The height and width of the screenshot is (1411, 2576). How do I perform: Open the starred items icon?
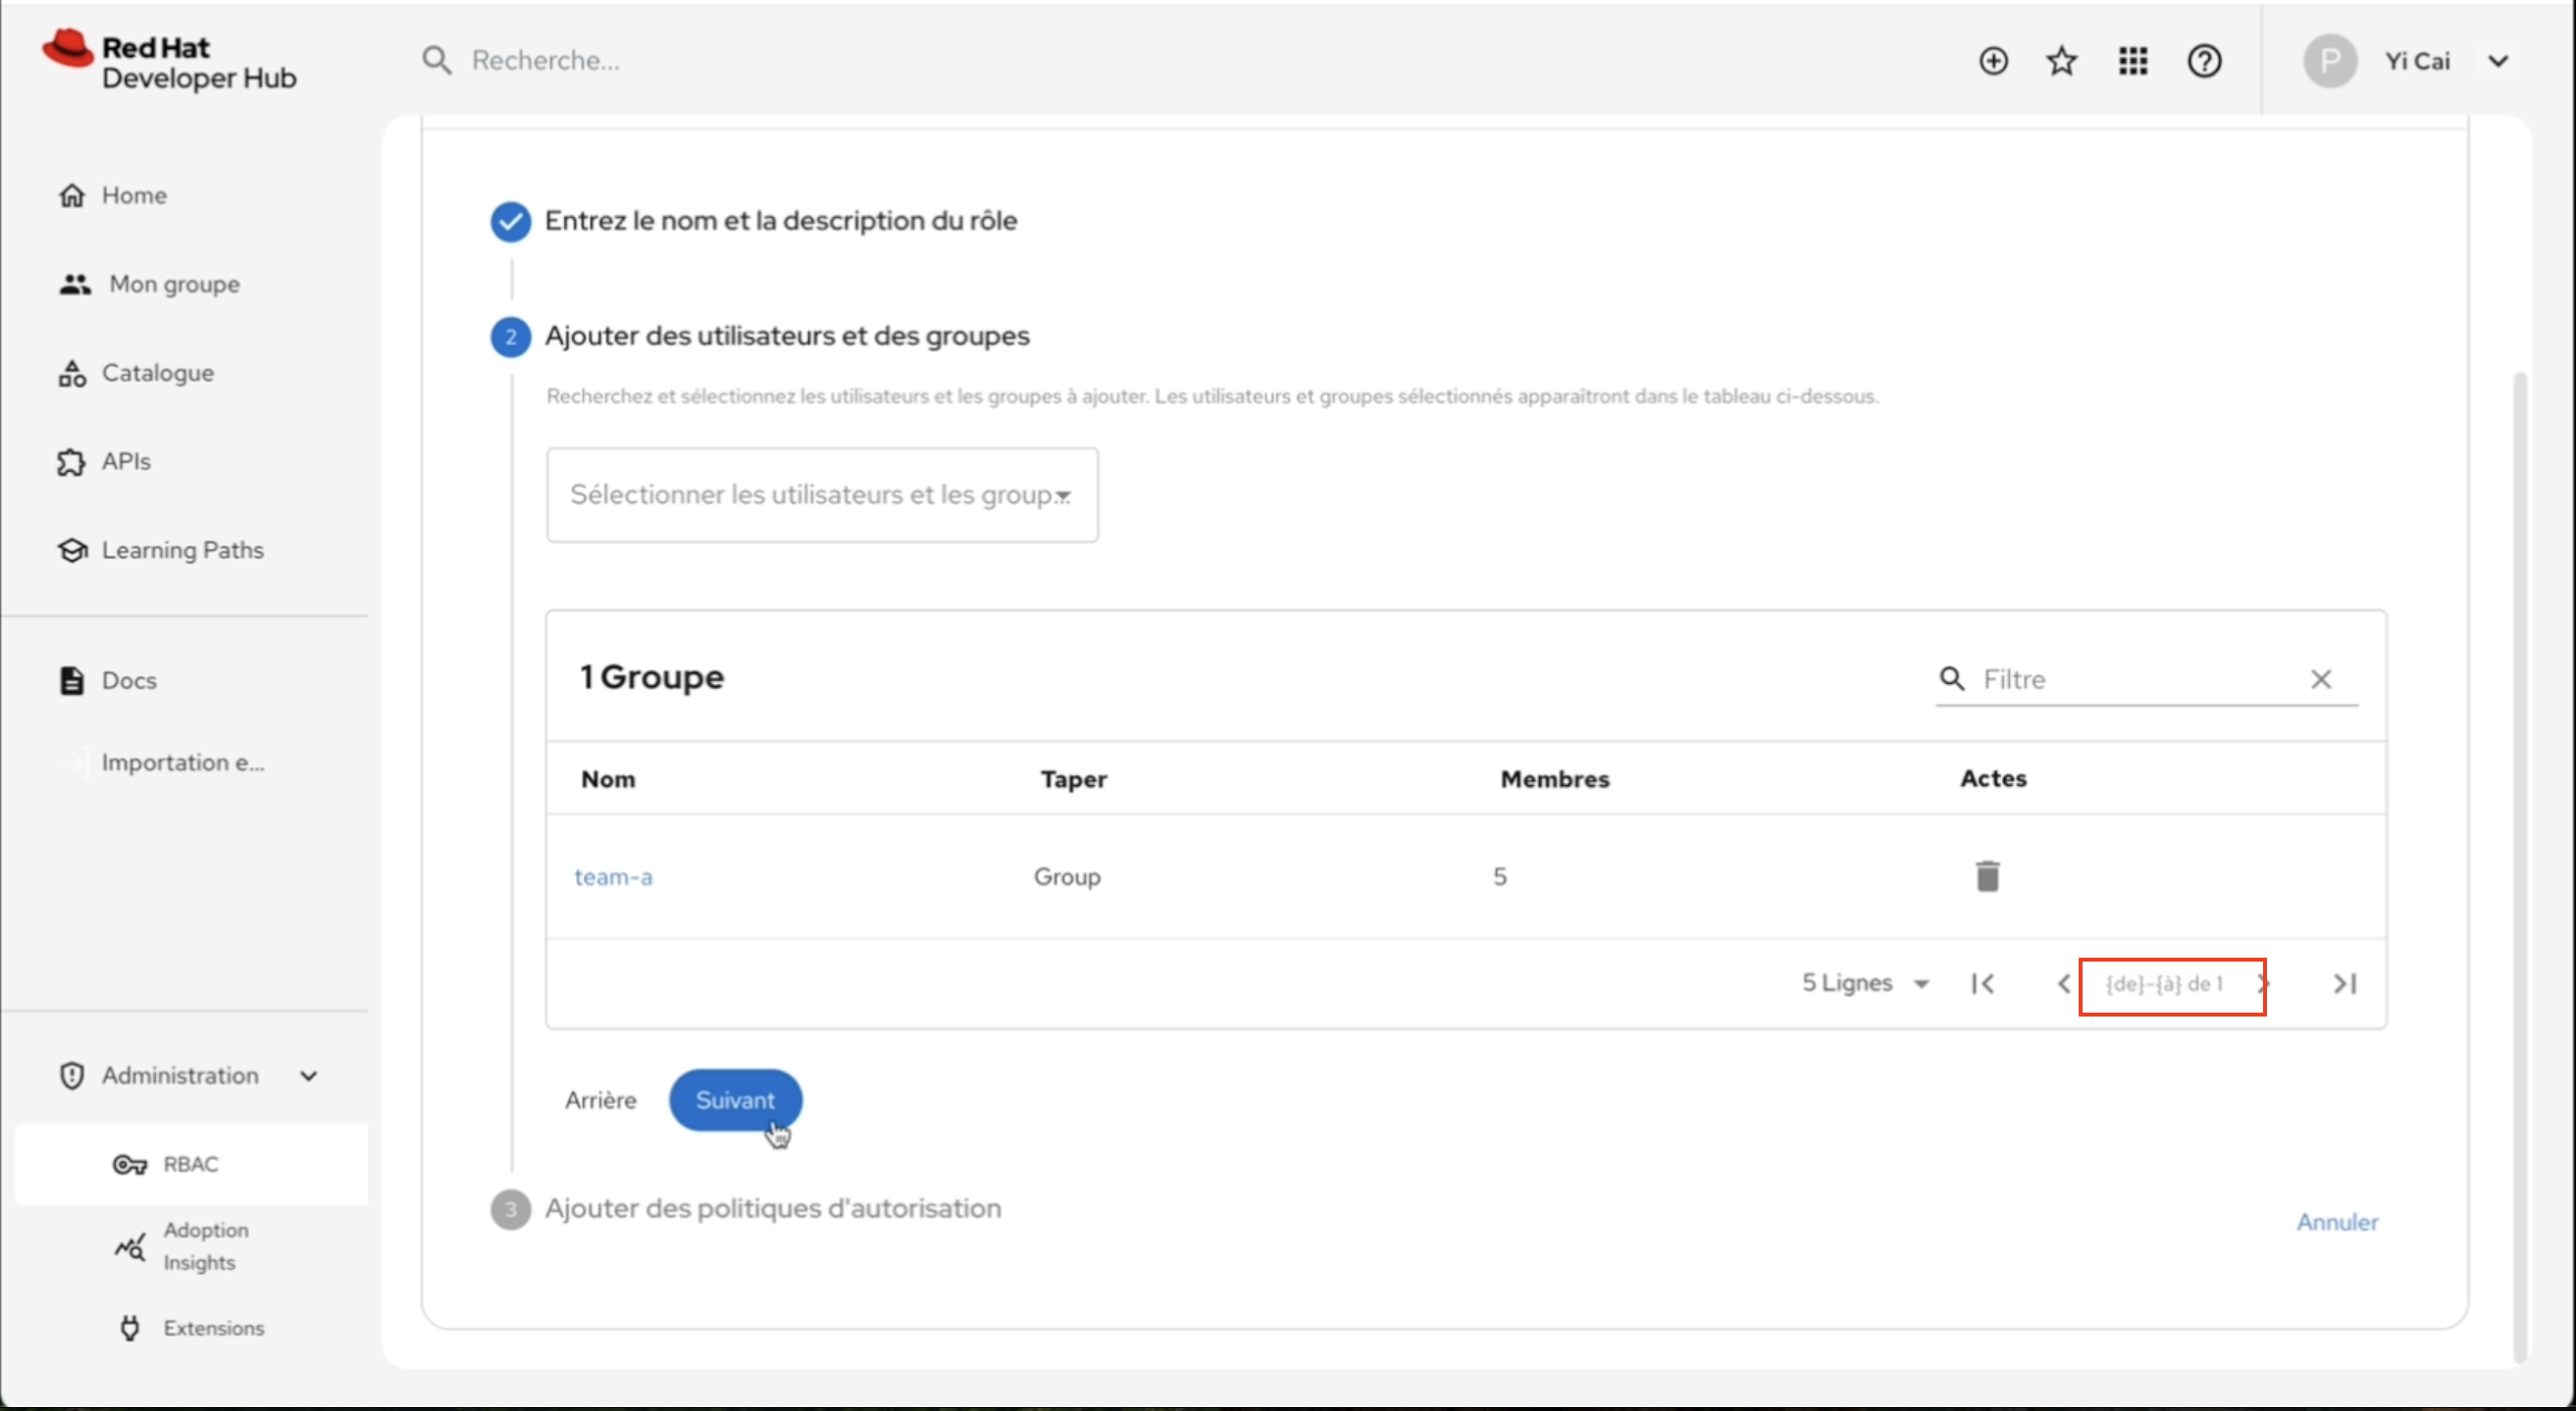click(2061, 61)
